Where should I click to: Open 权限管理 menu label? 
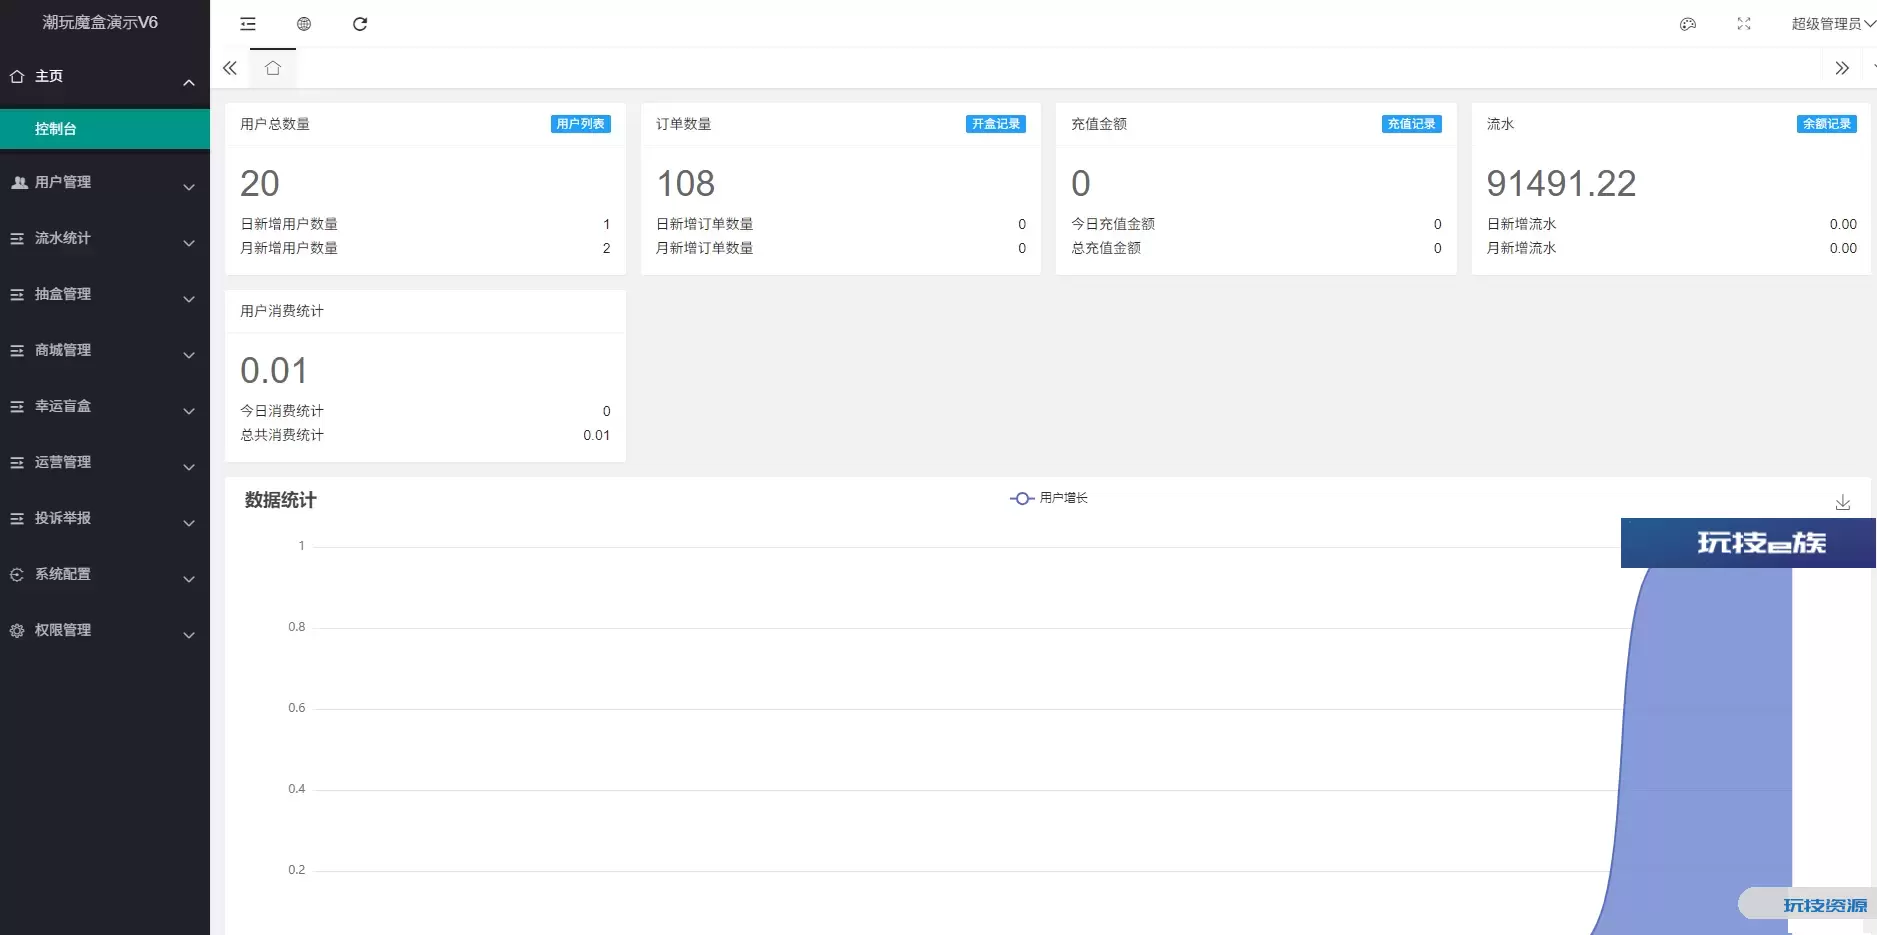click(x=63, y=630)
